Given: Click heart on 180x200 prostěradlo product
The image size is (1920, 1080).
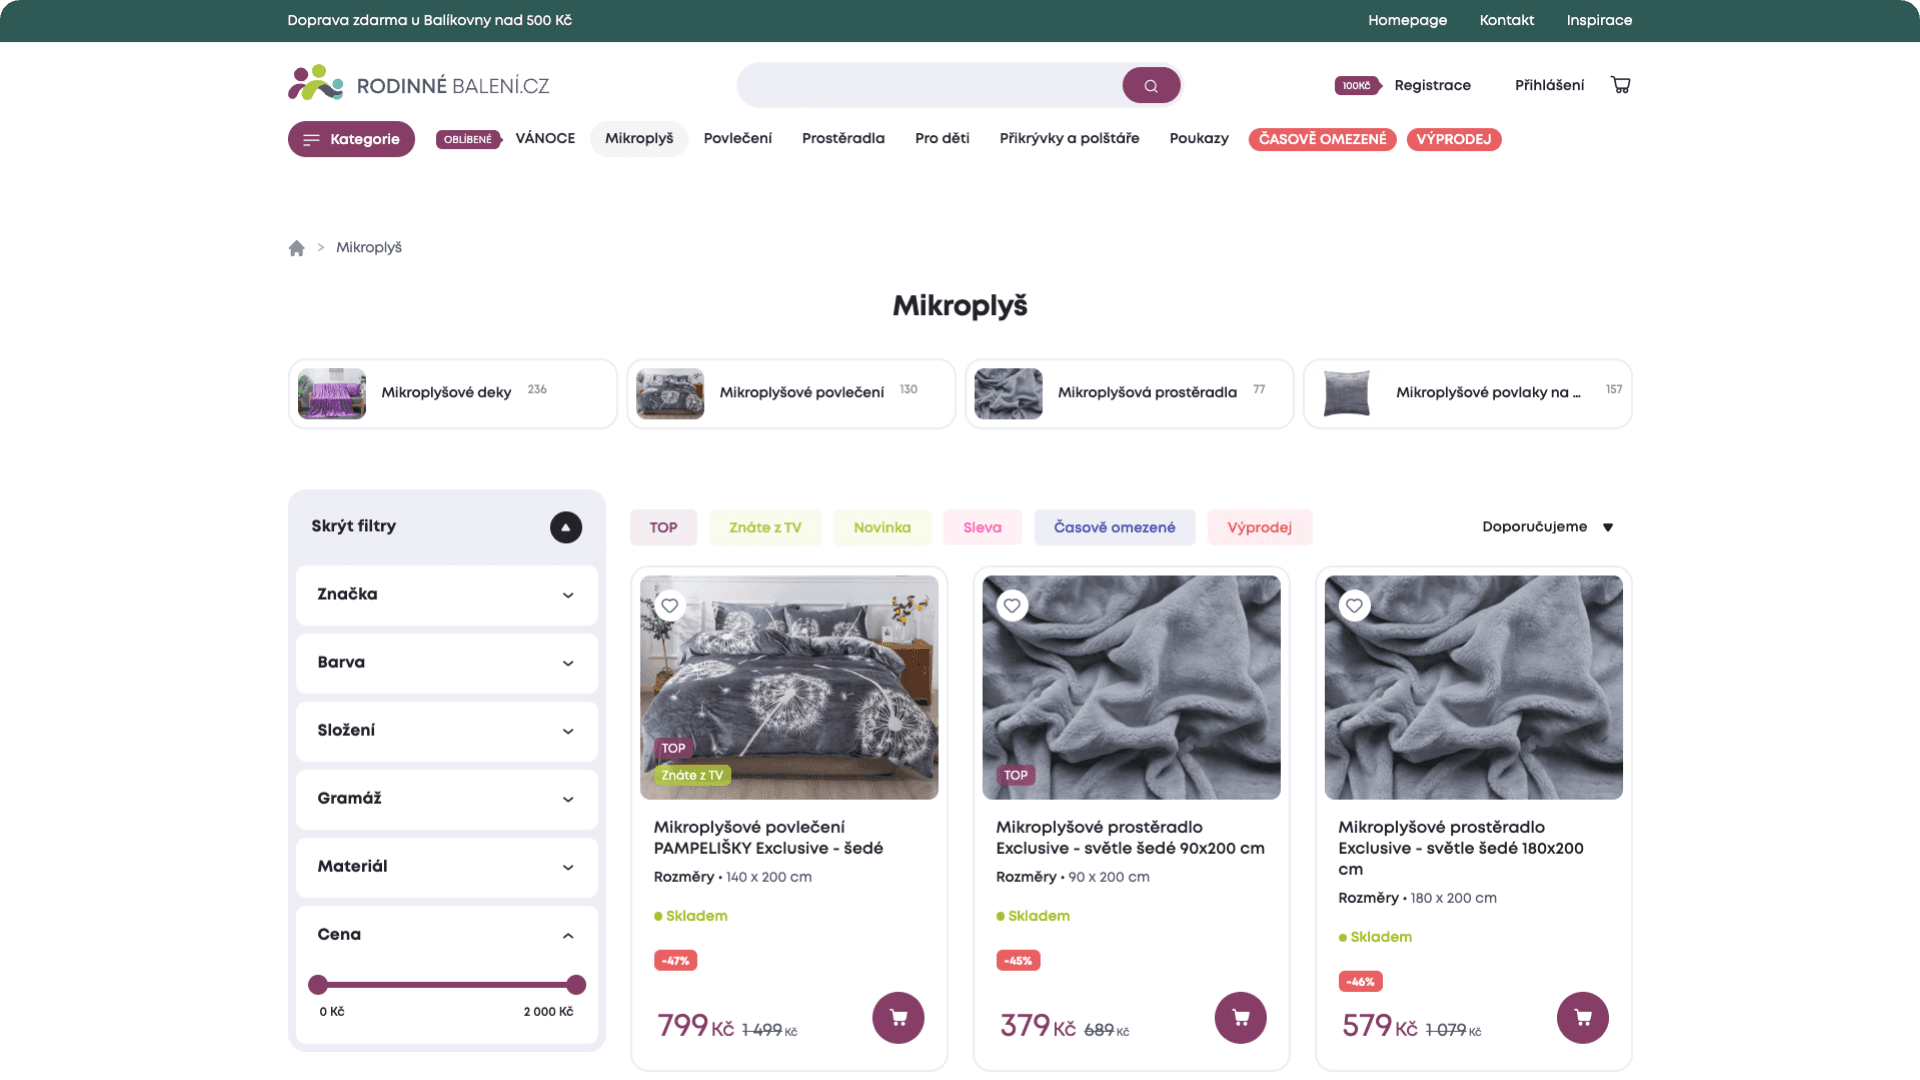Looking at the screenshot, I should [x=1354, y=605].
